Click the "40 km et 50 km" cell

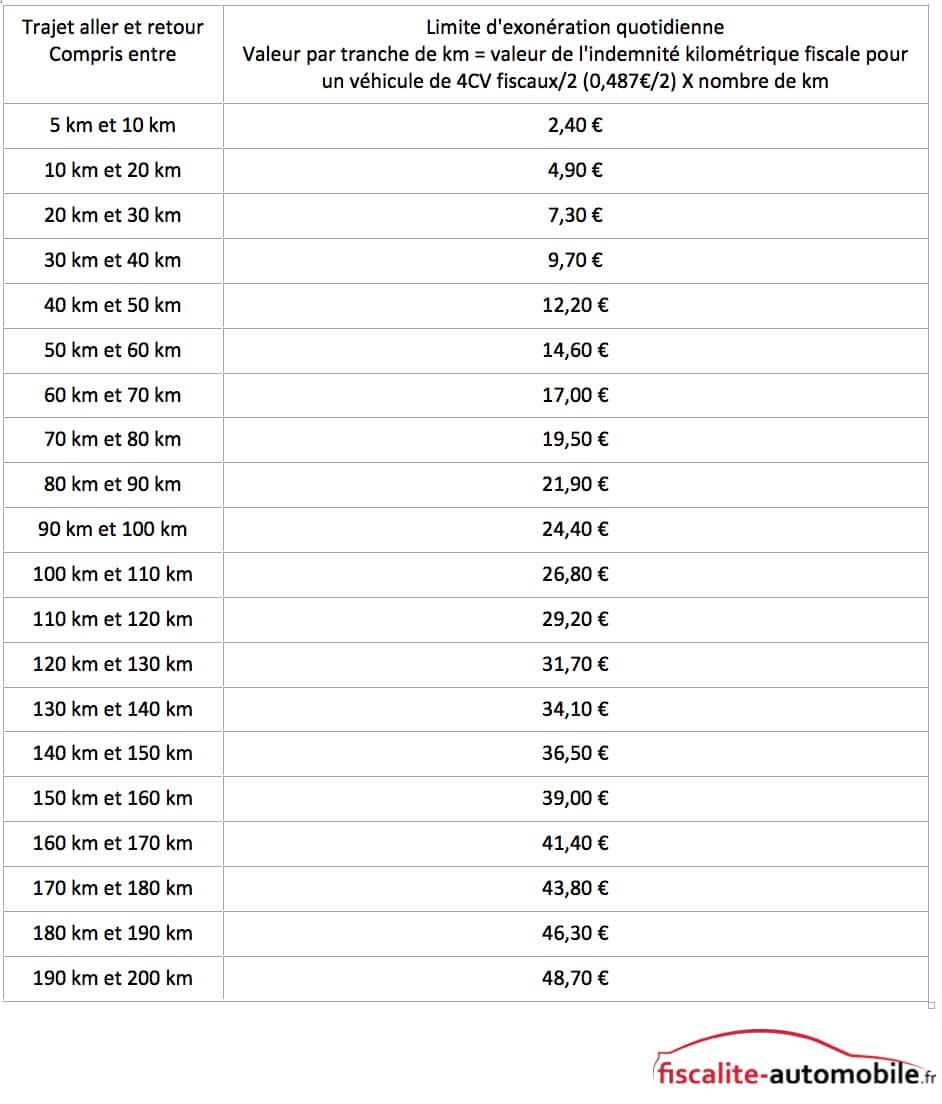112,305
